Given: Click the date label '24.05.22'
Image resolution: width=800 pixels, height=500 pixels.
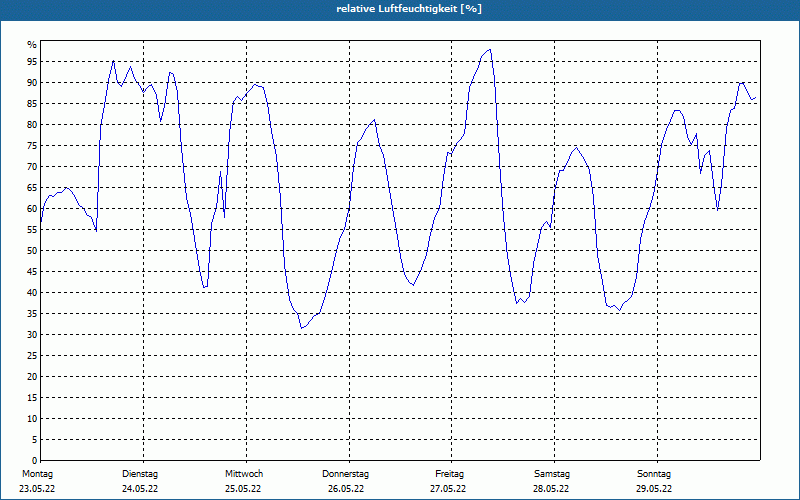Looking at the screenshot, I should [x=140, y=489].
